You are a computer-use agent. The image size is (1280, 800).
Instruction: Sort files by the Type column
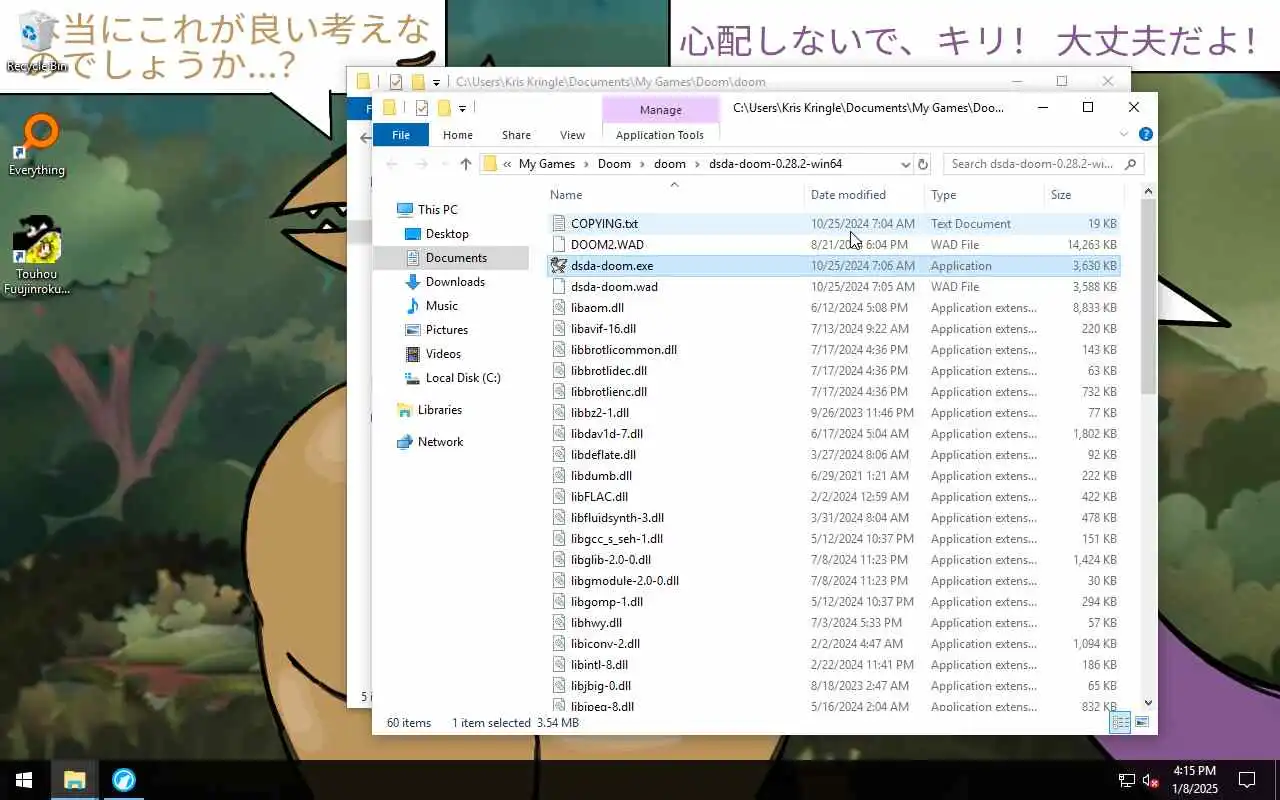984,195
